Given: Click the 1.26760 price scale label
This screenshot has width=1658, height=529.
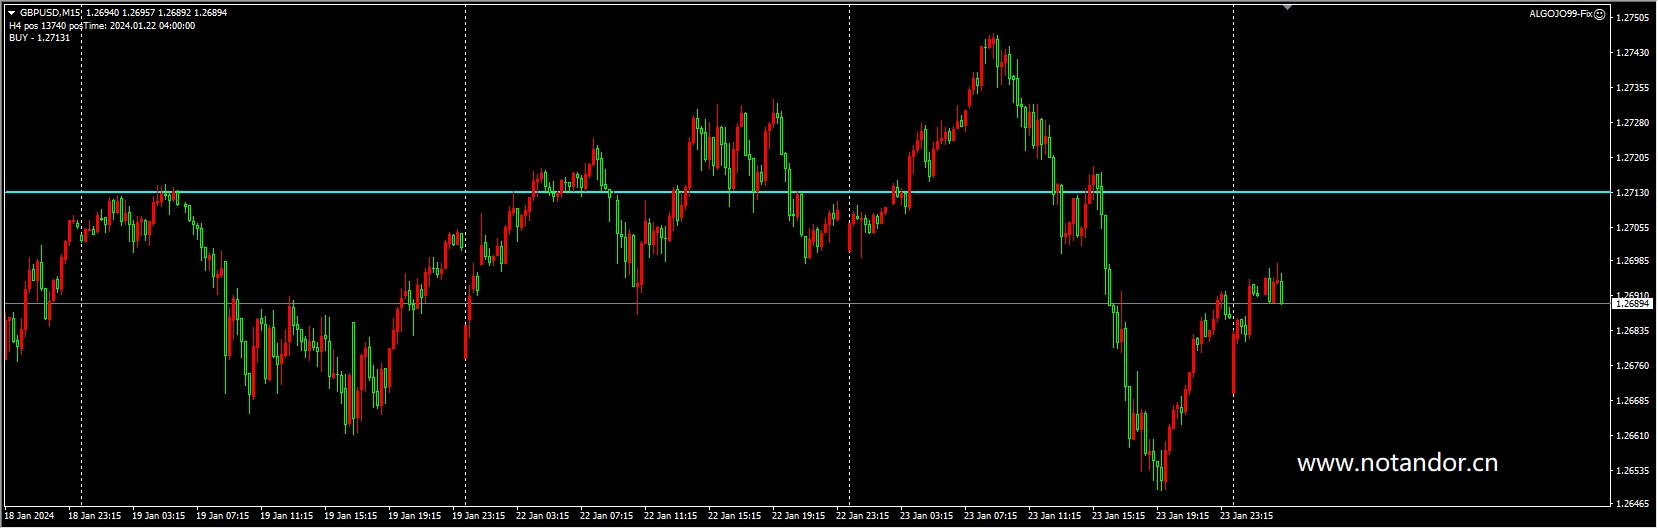Looking at the screenshot, I should [x=1633, y=366].
